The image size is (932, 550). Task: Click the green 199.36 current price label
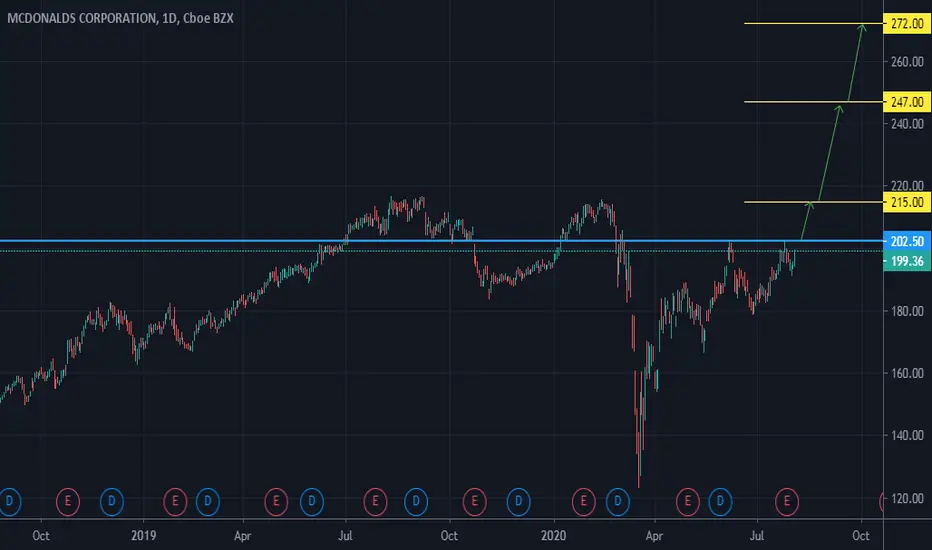tap(907, 261)
